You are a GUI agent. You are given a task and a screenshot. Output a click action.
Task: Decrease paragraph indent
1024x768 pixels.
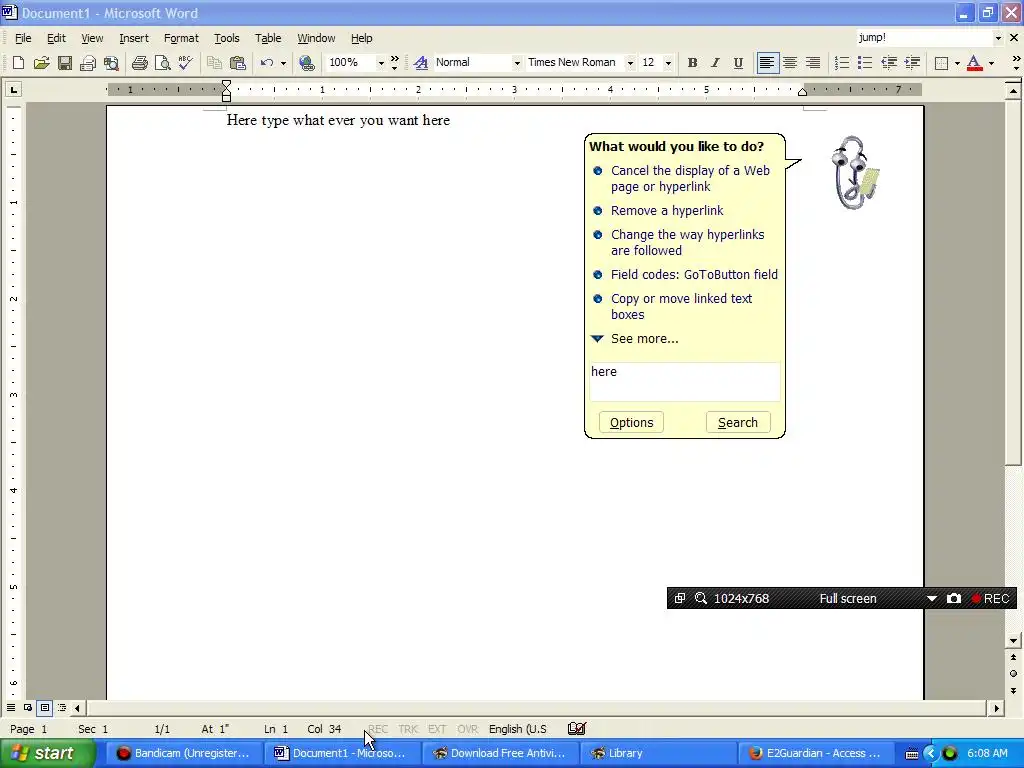click(x=889, y=63)
